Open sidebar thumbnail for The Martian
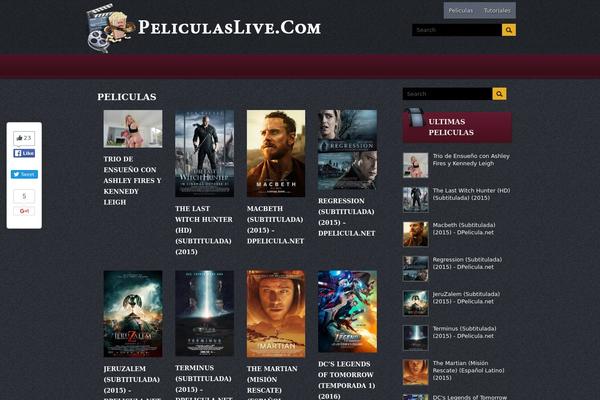Viewport: 600px width, 400px height. click(x=416, y=372)
